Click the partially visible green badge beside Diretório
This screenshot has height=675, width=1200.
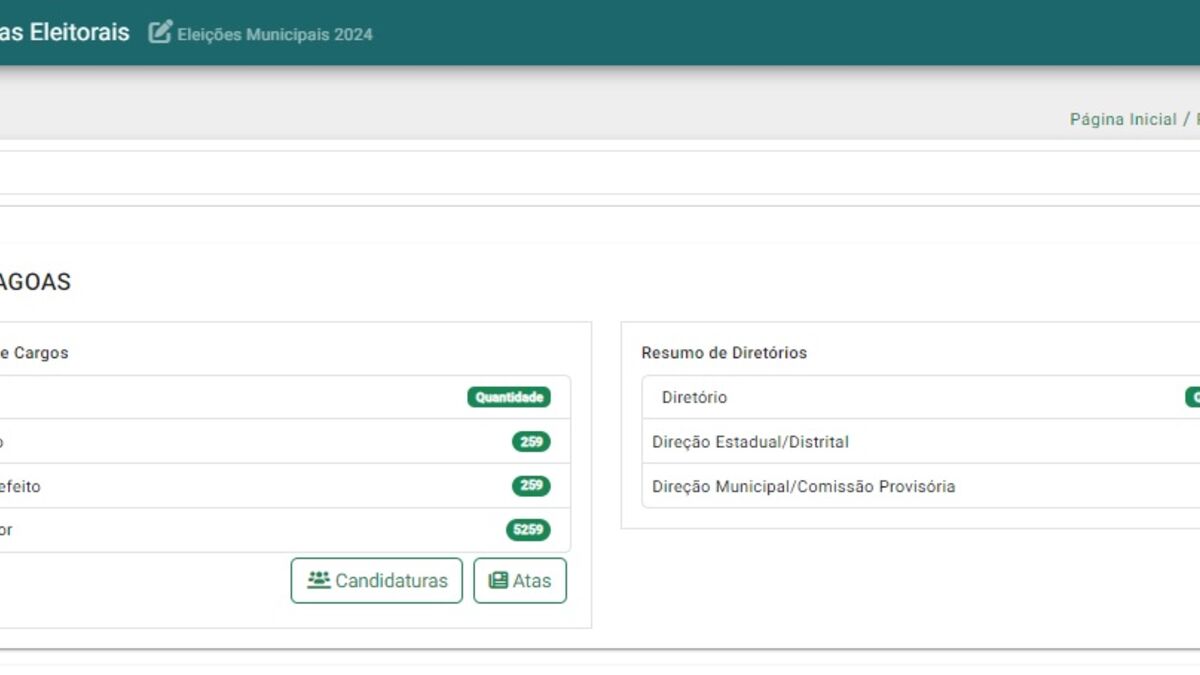tap(1193, 397)
